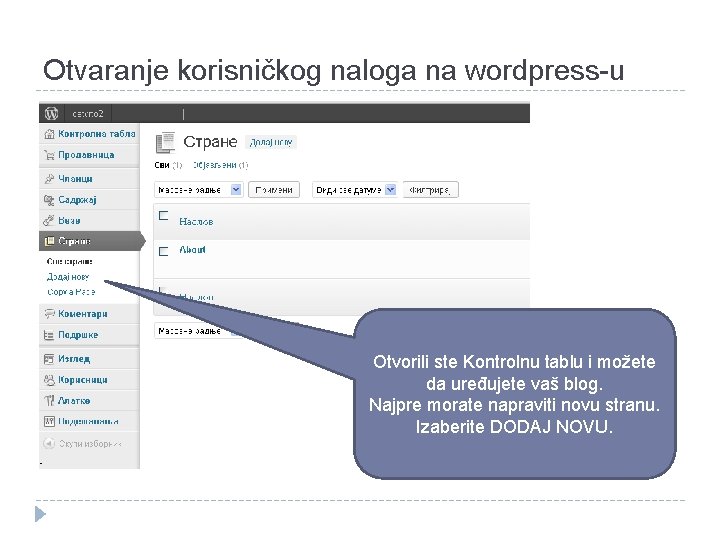Image resolution: width=720 pixels, height=540 pixels.
Task: Click the Подешавања settings icon
Action: [49, 422]
